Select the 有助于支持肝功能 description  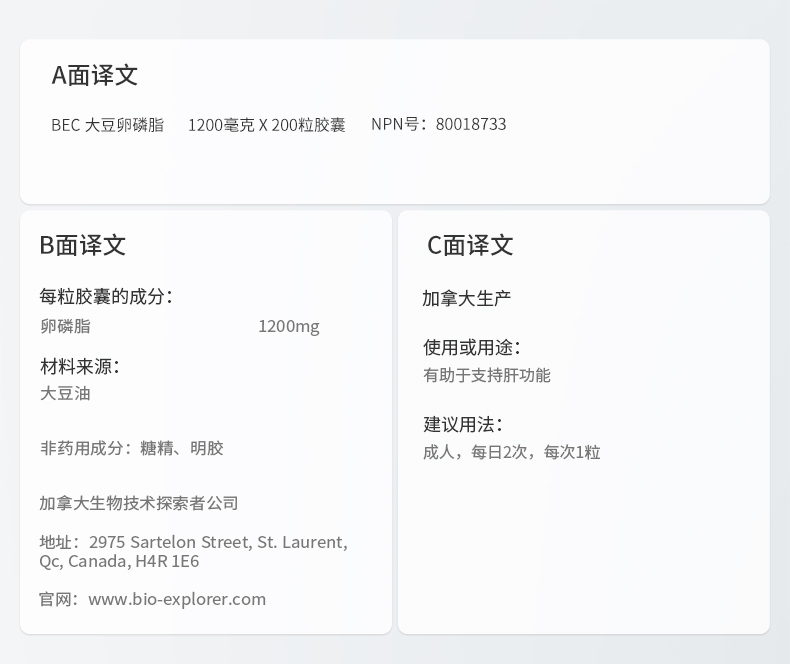pos(486,375)
